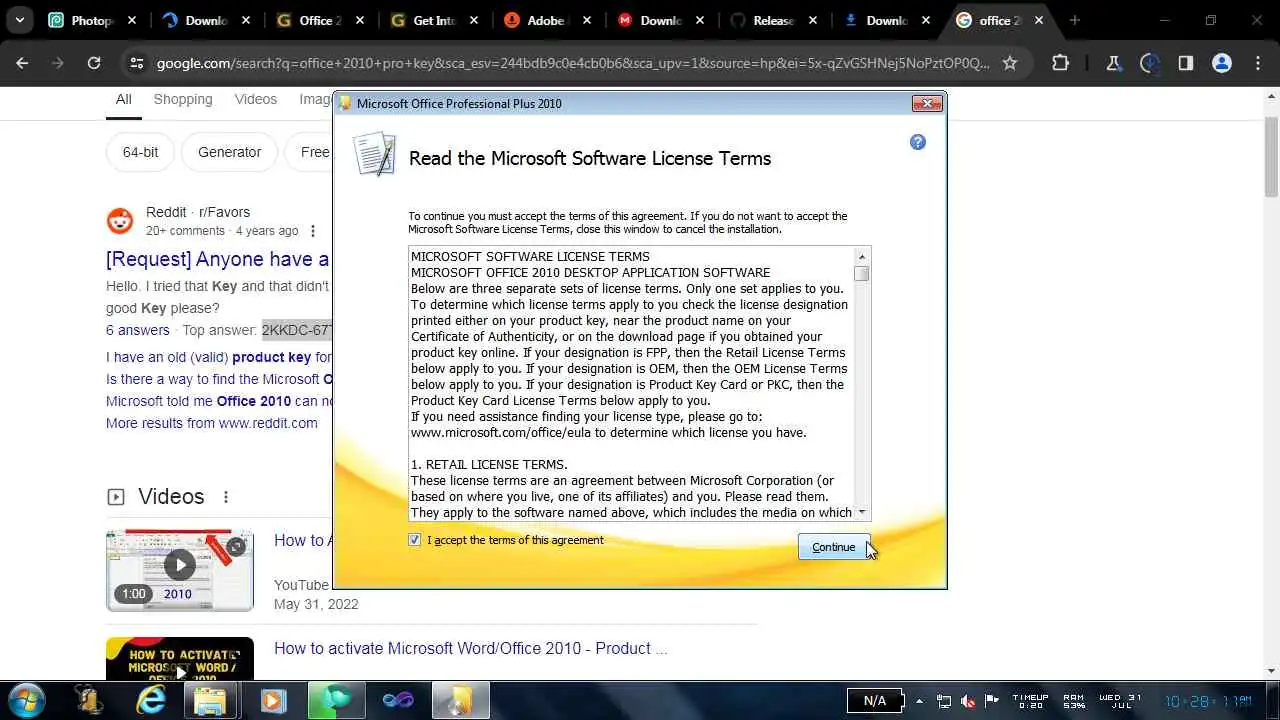The image size is (1280, 720).
Task: Click the RAM 53% gadget
Action: 1075,700
